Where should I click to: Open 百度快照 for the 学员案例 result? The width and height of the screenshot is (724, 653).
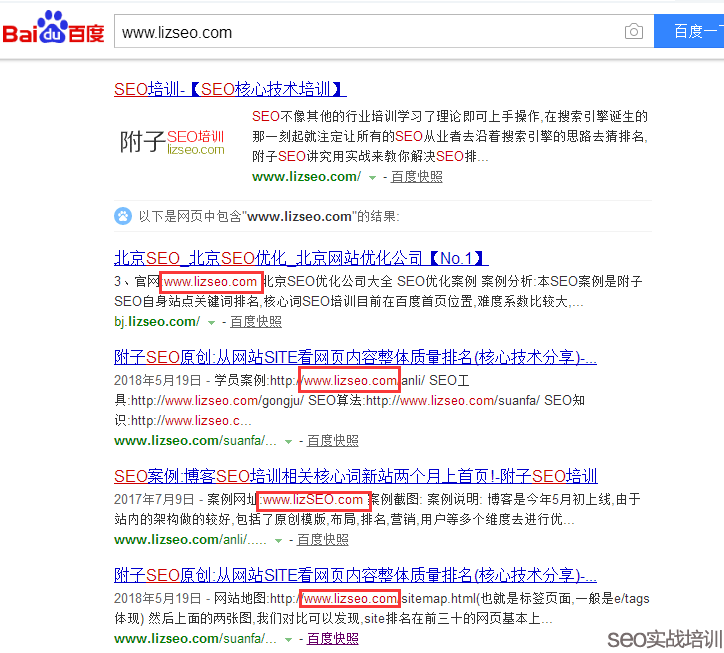(332, 441)
